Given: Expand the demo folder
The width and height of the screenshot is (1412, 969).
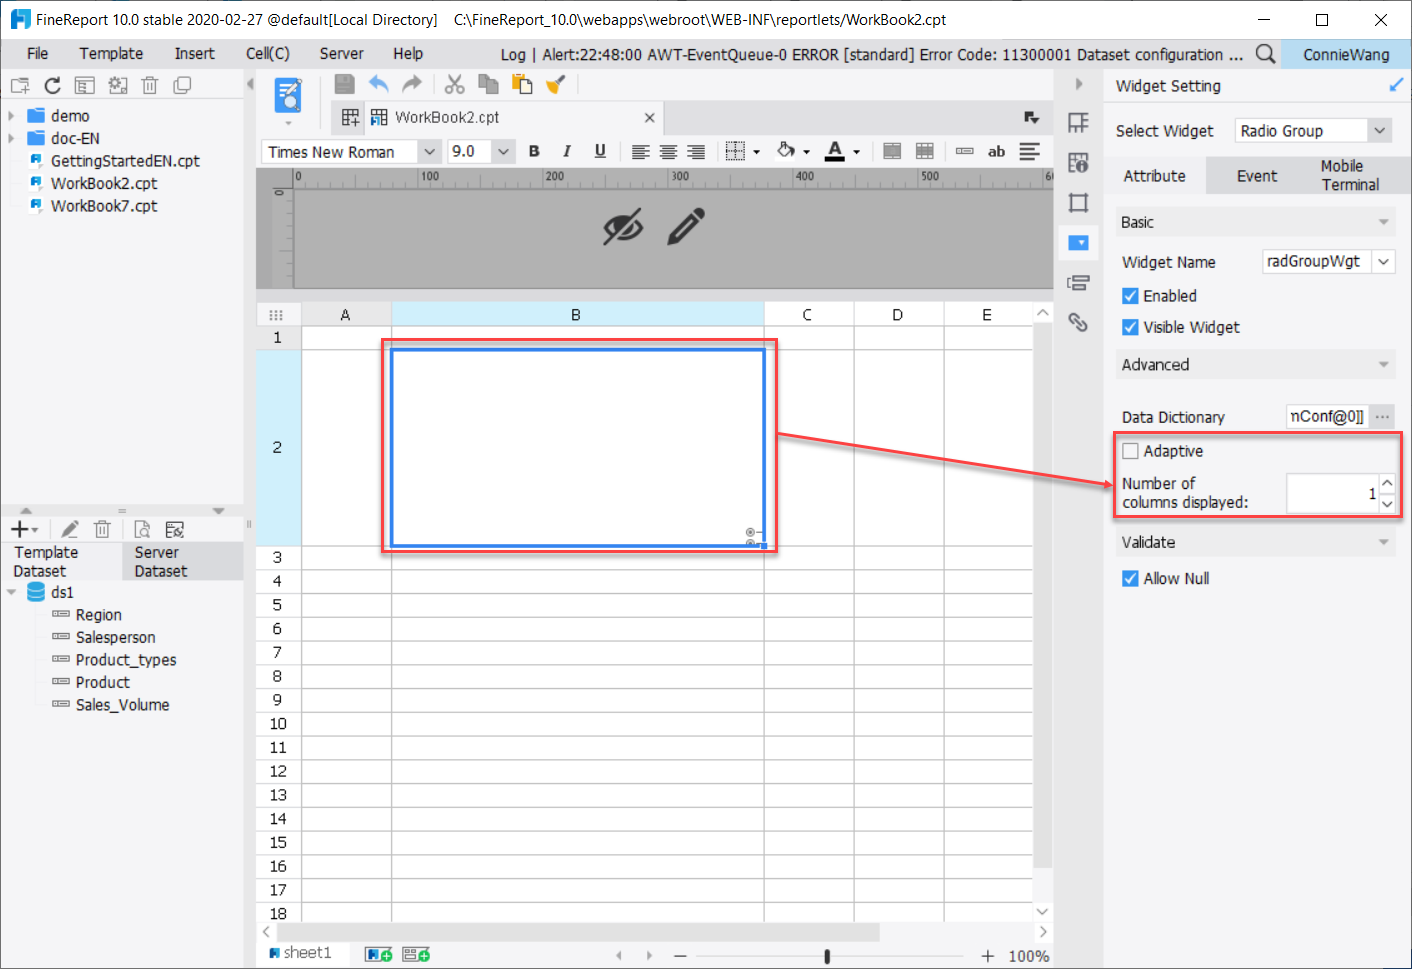Looking at the screenshot, I should tap(11, 116).
